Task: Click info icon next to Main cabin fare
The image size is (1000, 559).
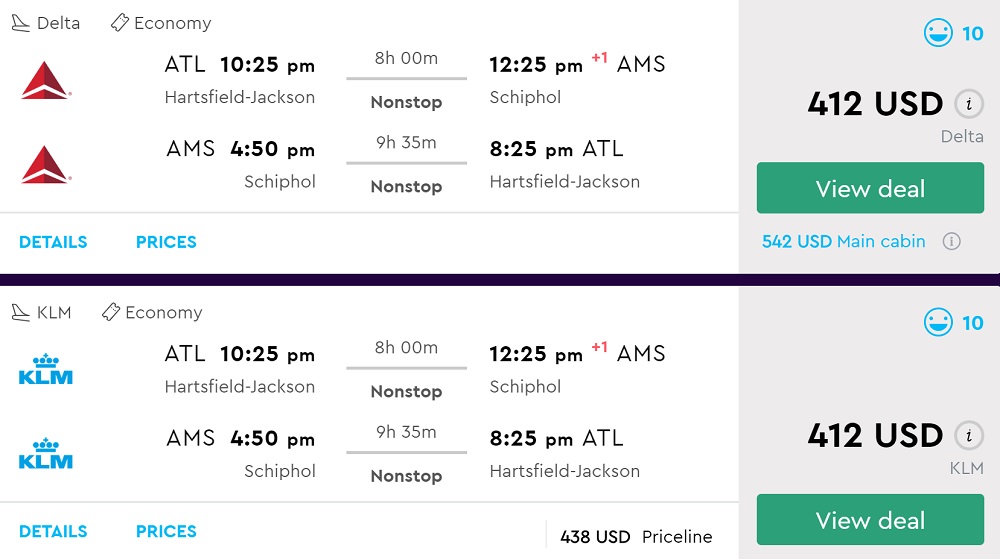Action: 952,241
